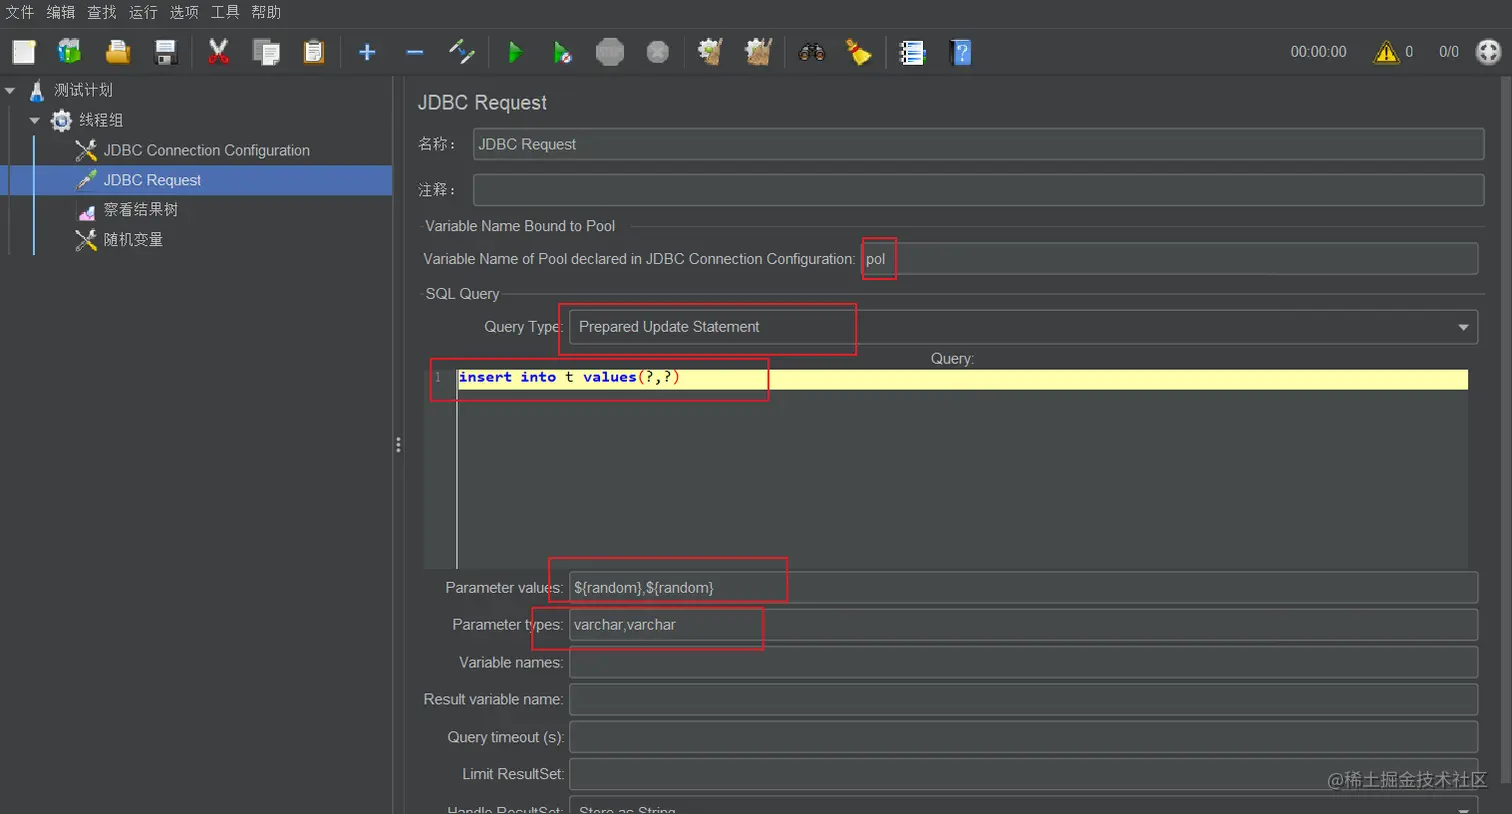The image size is (1512, 814).
Task: Open the 查找 menu
Action: (x=102, y=12)
